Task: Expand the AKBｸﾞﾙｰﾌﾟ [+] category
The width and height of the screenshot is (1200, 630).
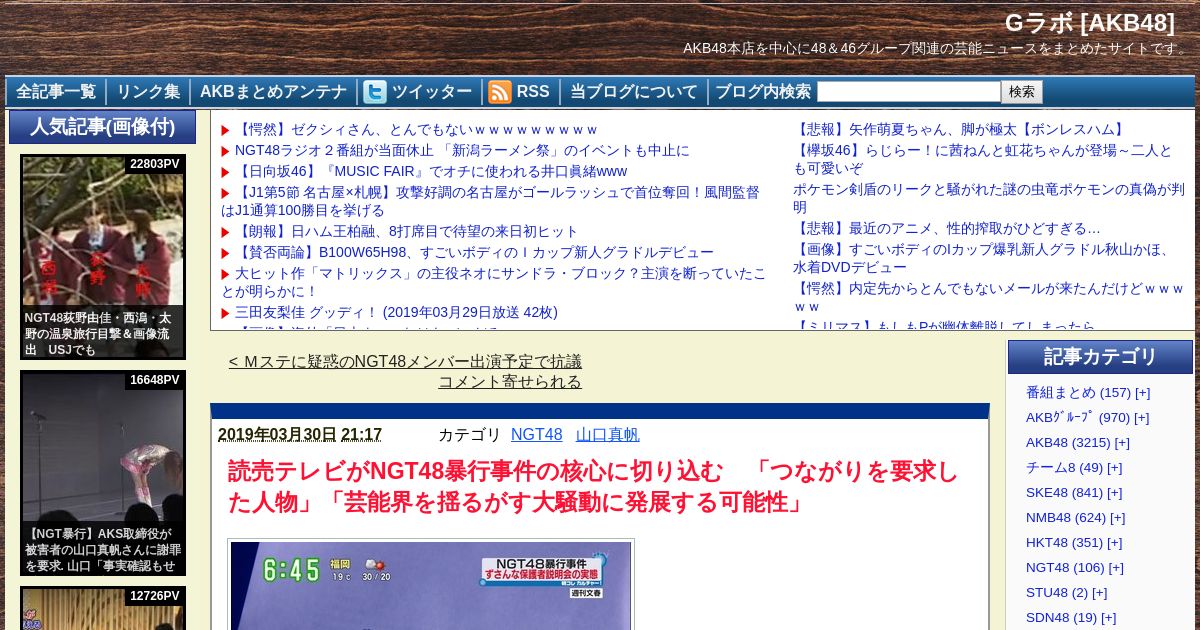Action: (1141, 418)
